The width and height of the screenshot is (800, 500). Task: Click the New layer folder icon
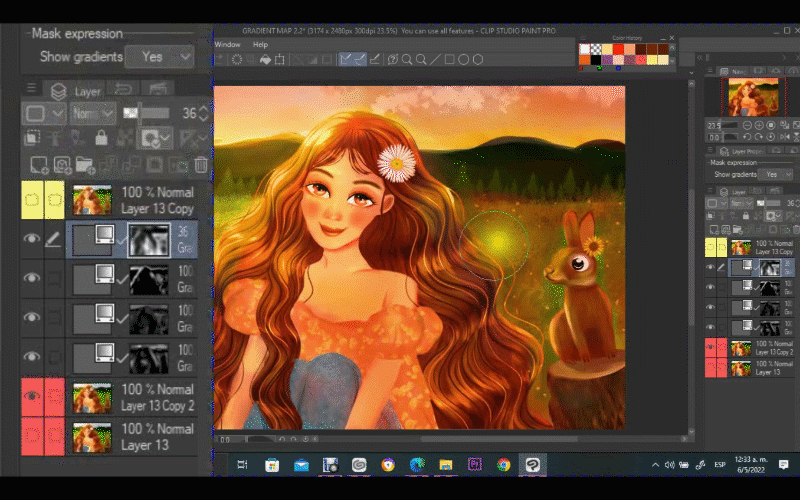click(x=84, y=164)
